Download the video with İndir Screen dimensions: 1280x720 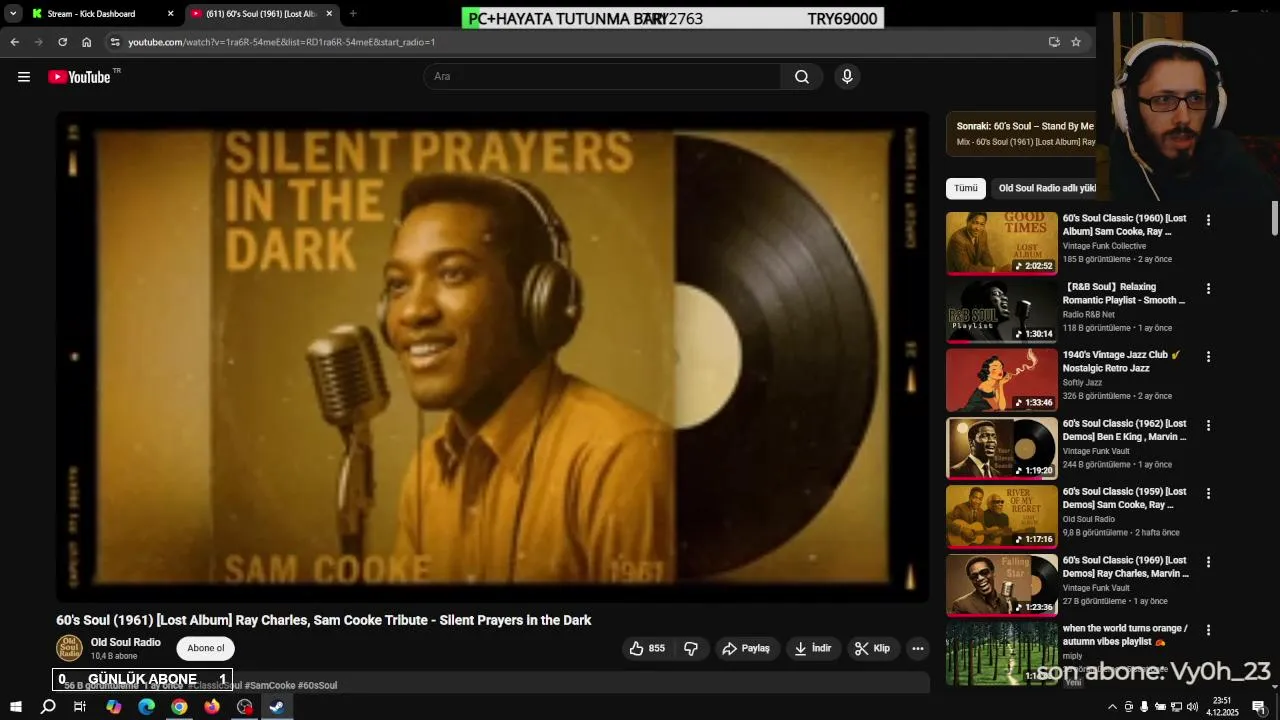click(813, 649)
